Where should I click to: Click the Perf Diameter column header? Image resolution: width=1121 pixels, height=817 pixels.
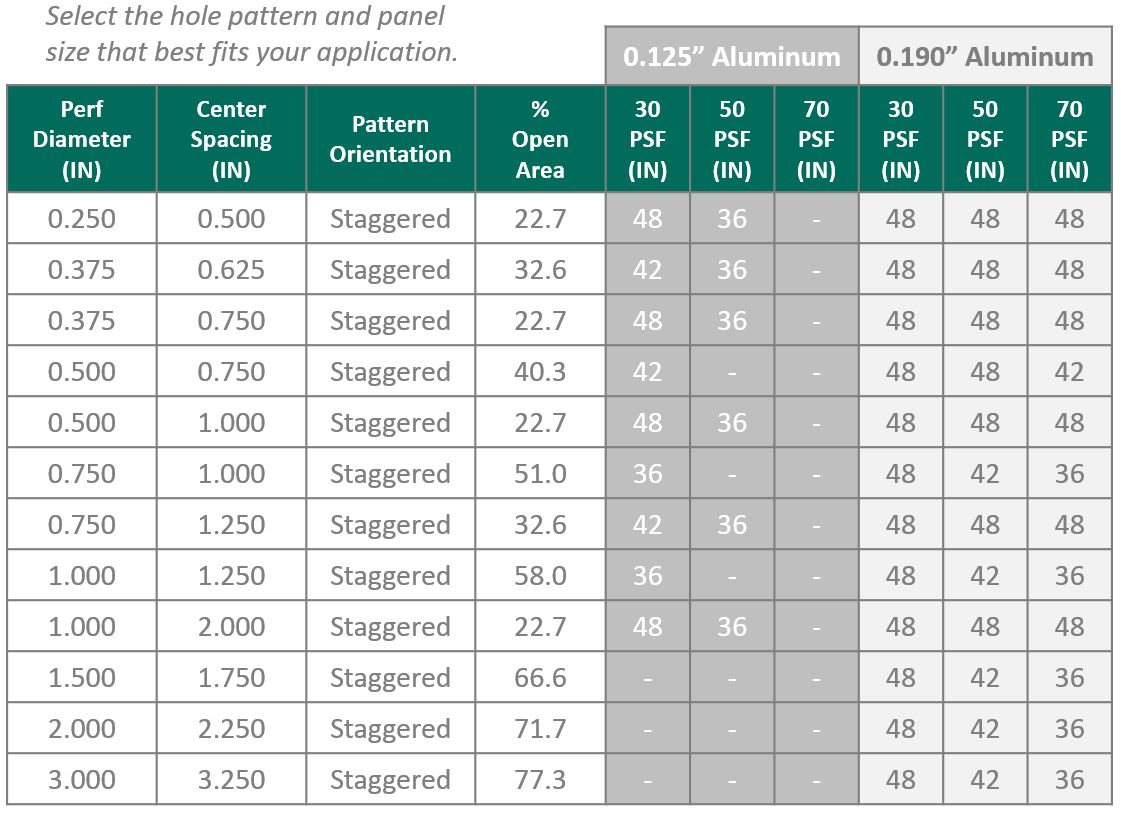point(82,139)
